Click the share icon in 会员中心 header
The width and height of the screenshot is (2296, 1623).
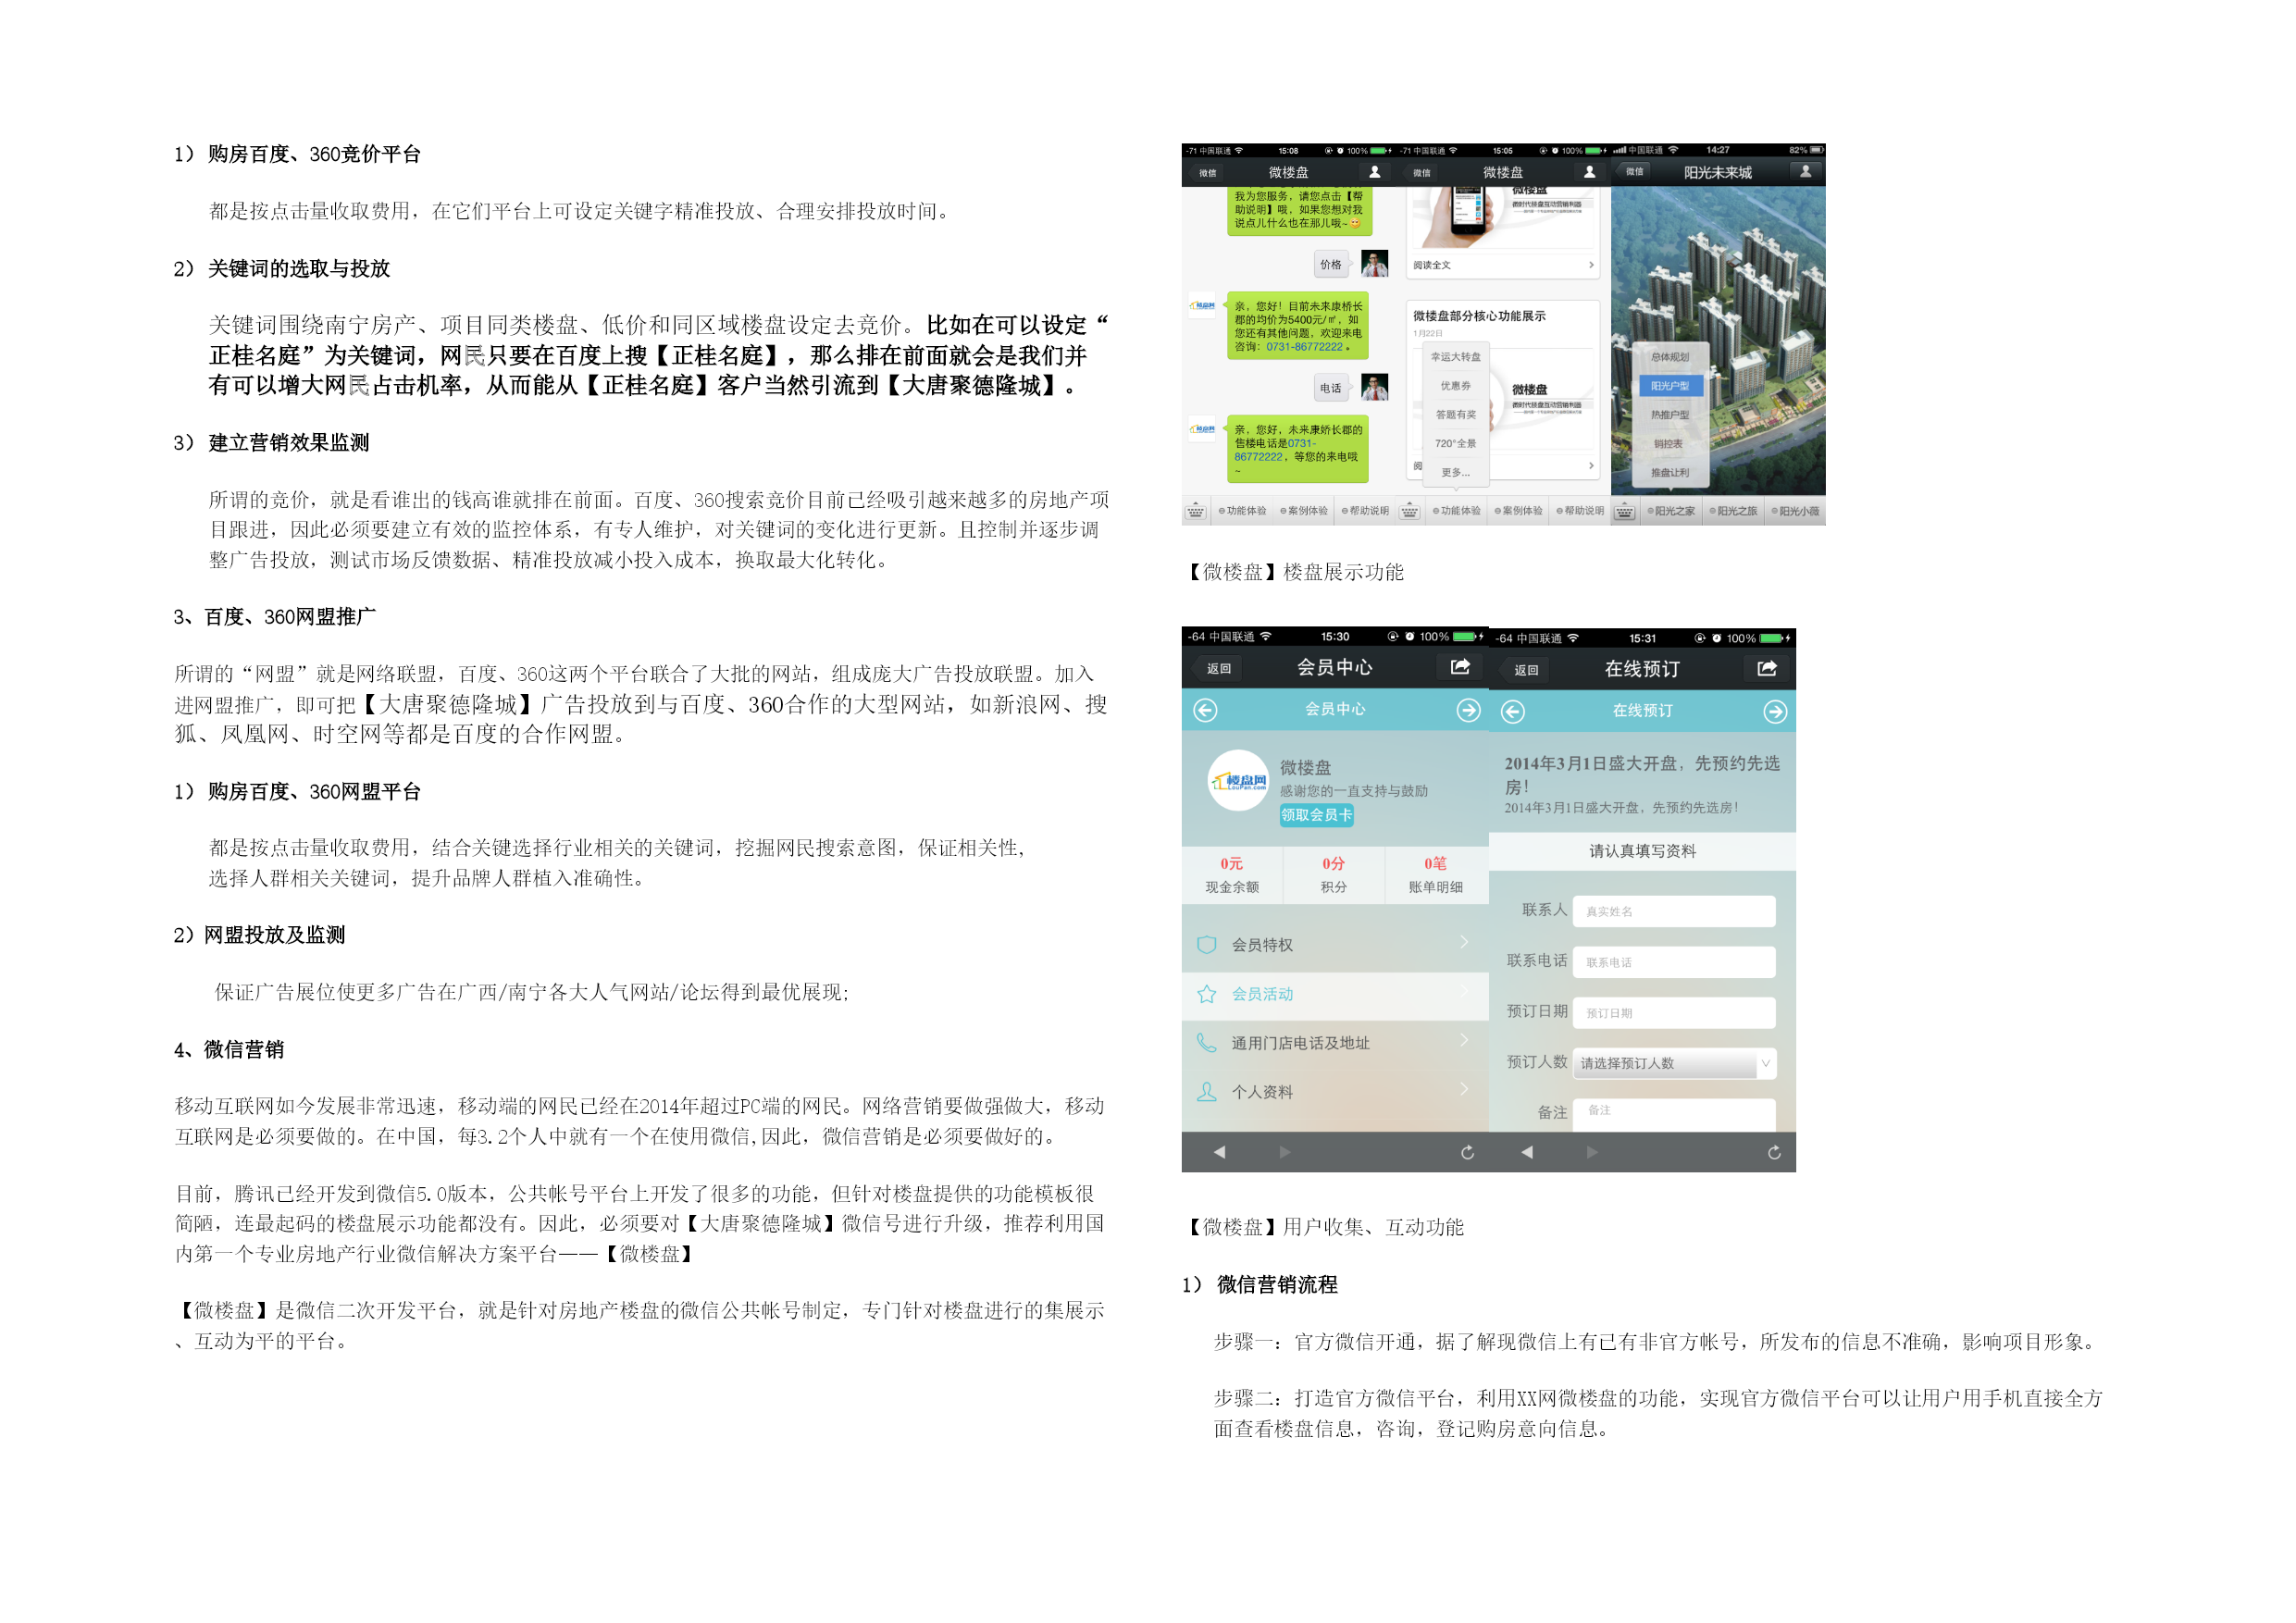point(1460,667)
